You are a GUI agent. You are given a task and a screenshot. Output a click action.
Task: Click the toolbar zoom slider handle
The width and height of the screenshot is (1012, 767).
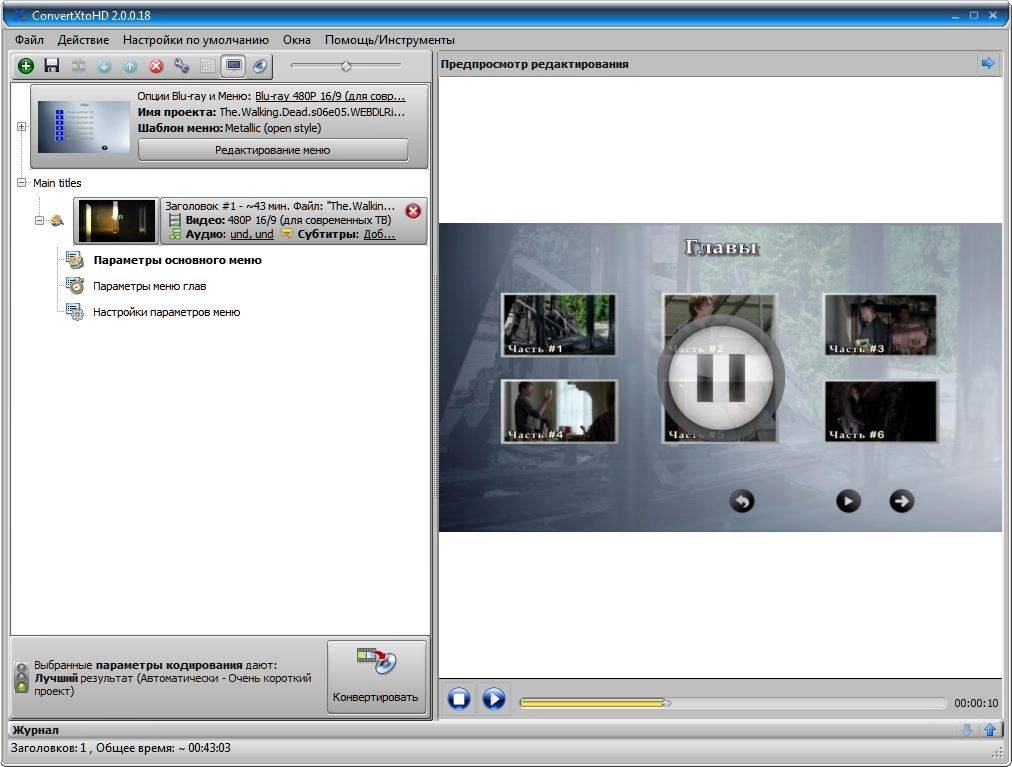[346, 65]
